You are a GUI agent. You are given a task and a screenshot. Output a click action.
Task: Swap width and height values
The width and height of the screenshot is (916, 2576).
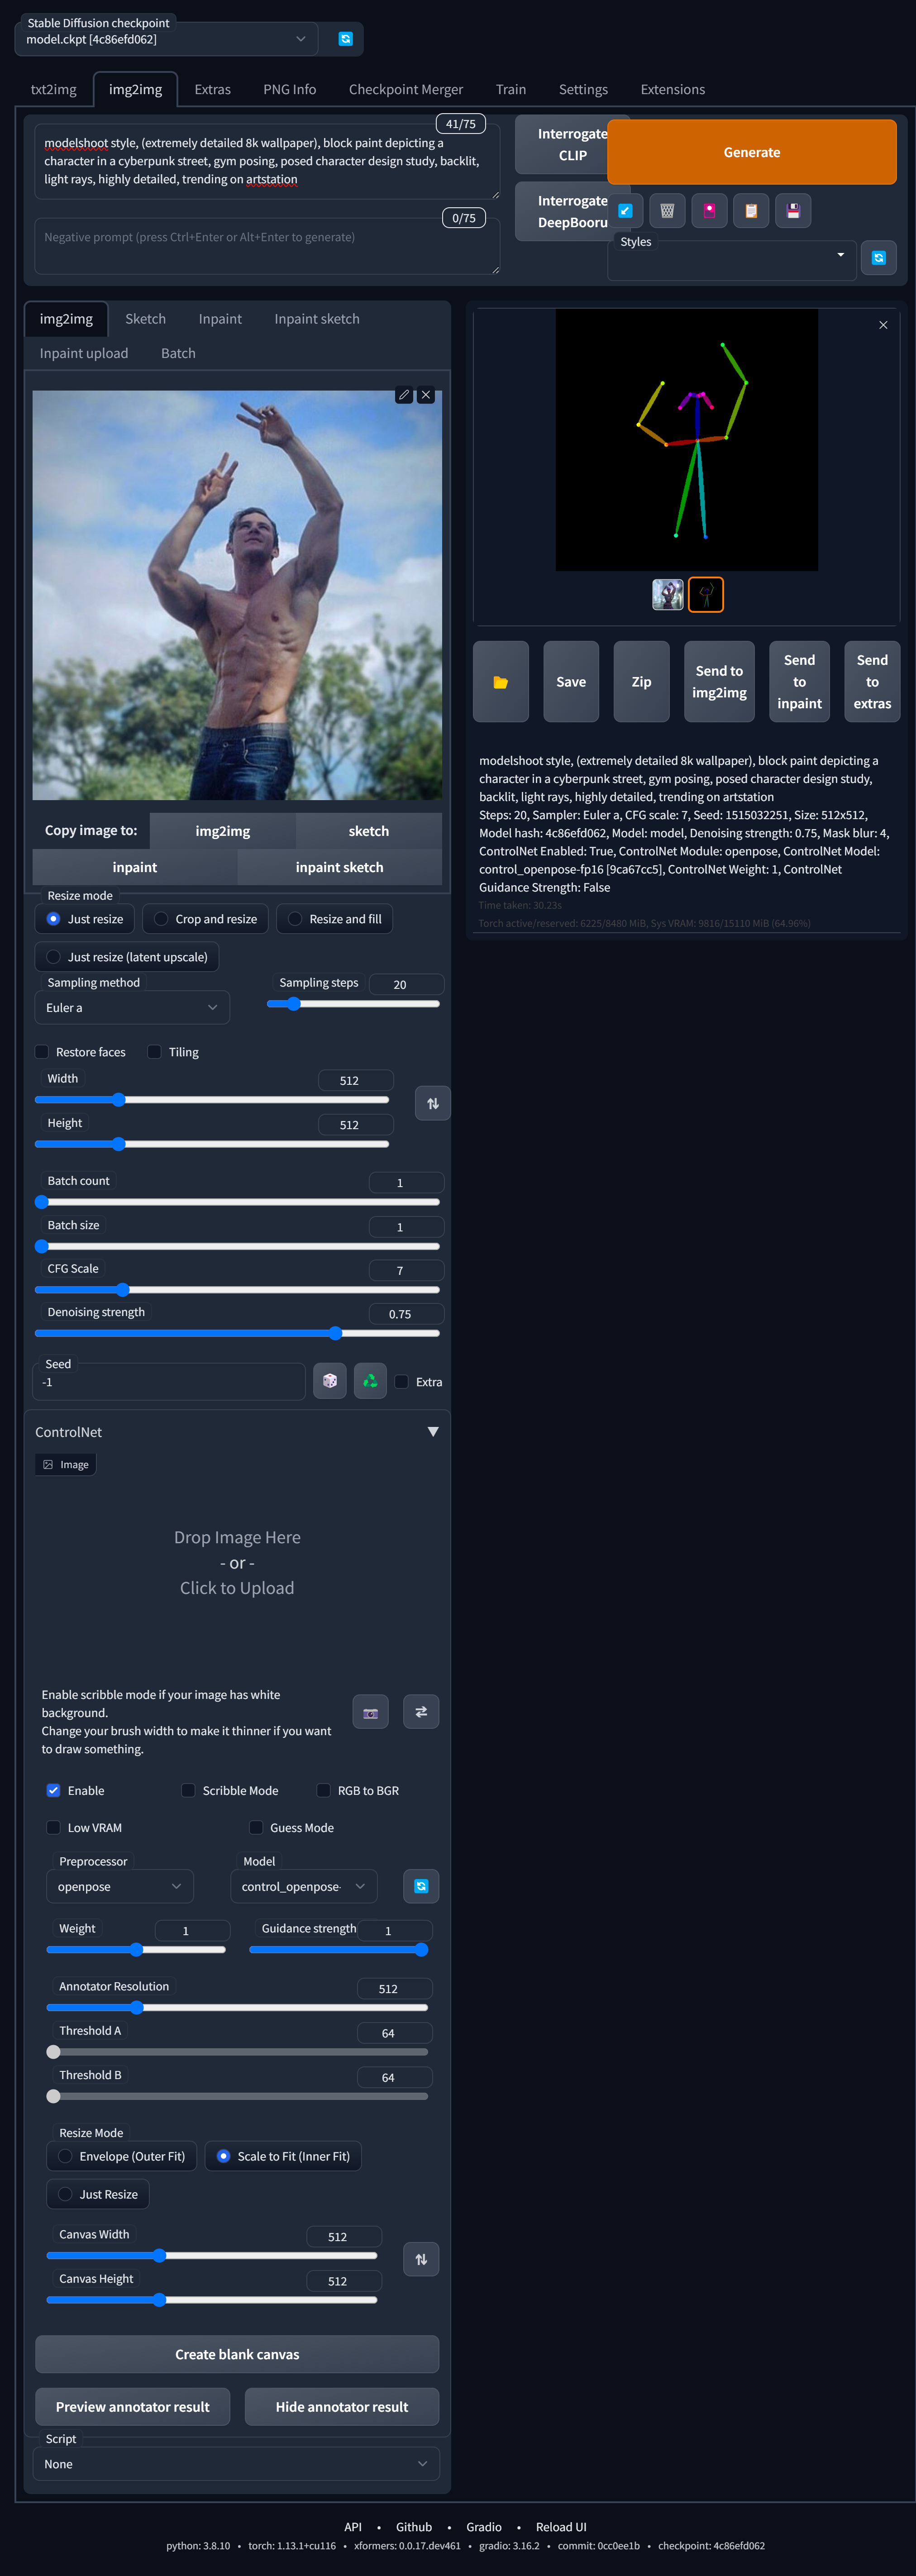433,1104
